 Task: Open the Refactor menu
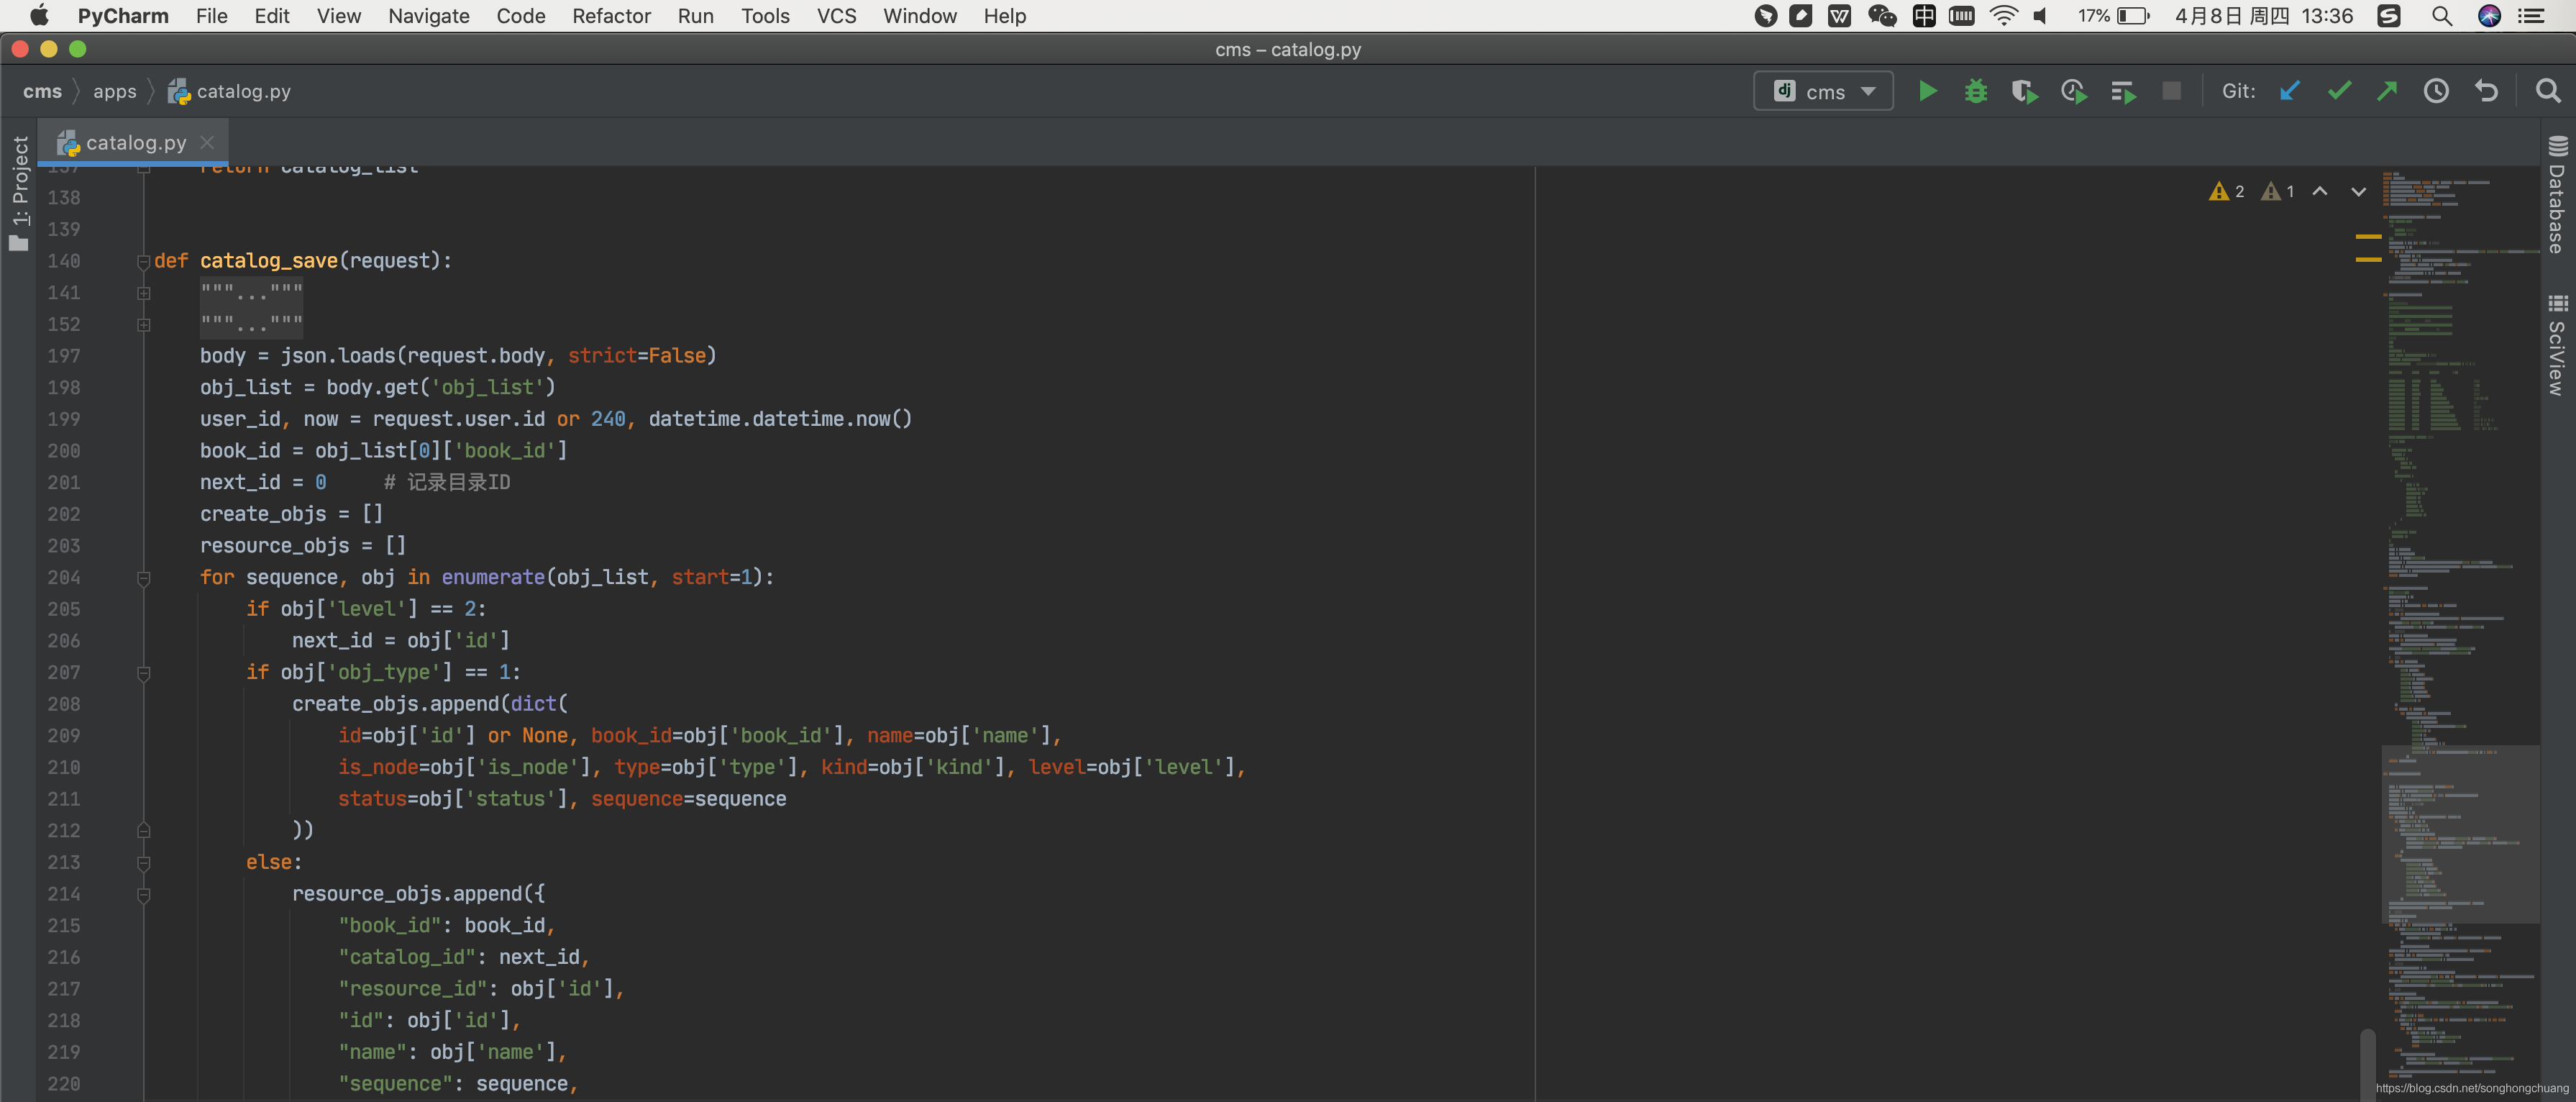[611, 16]
